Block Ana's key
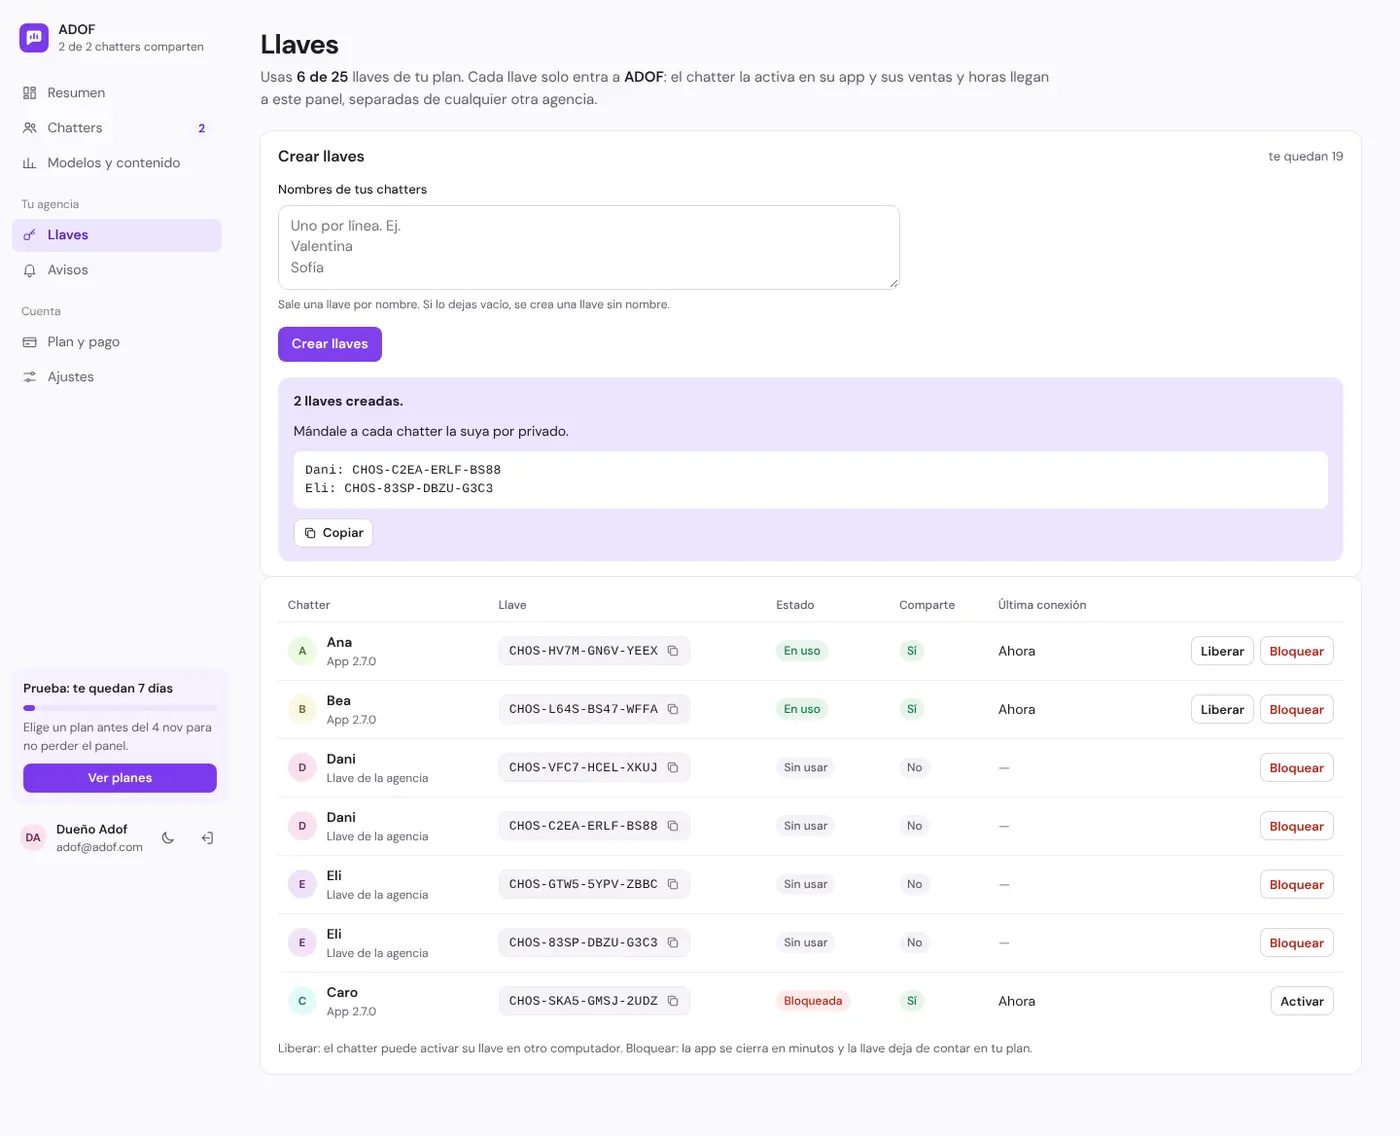The height and width of the screenshot is (1136, 1400). (x=1296, y=651)
